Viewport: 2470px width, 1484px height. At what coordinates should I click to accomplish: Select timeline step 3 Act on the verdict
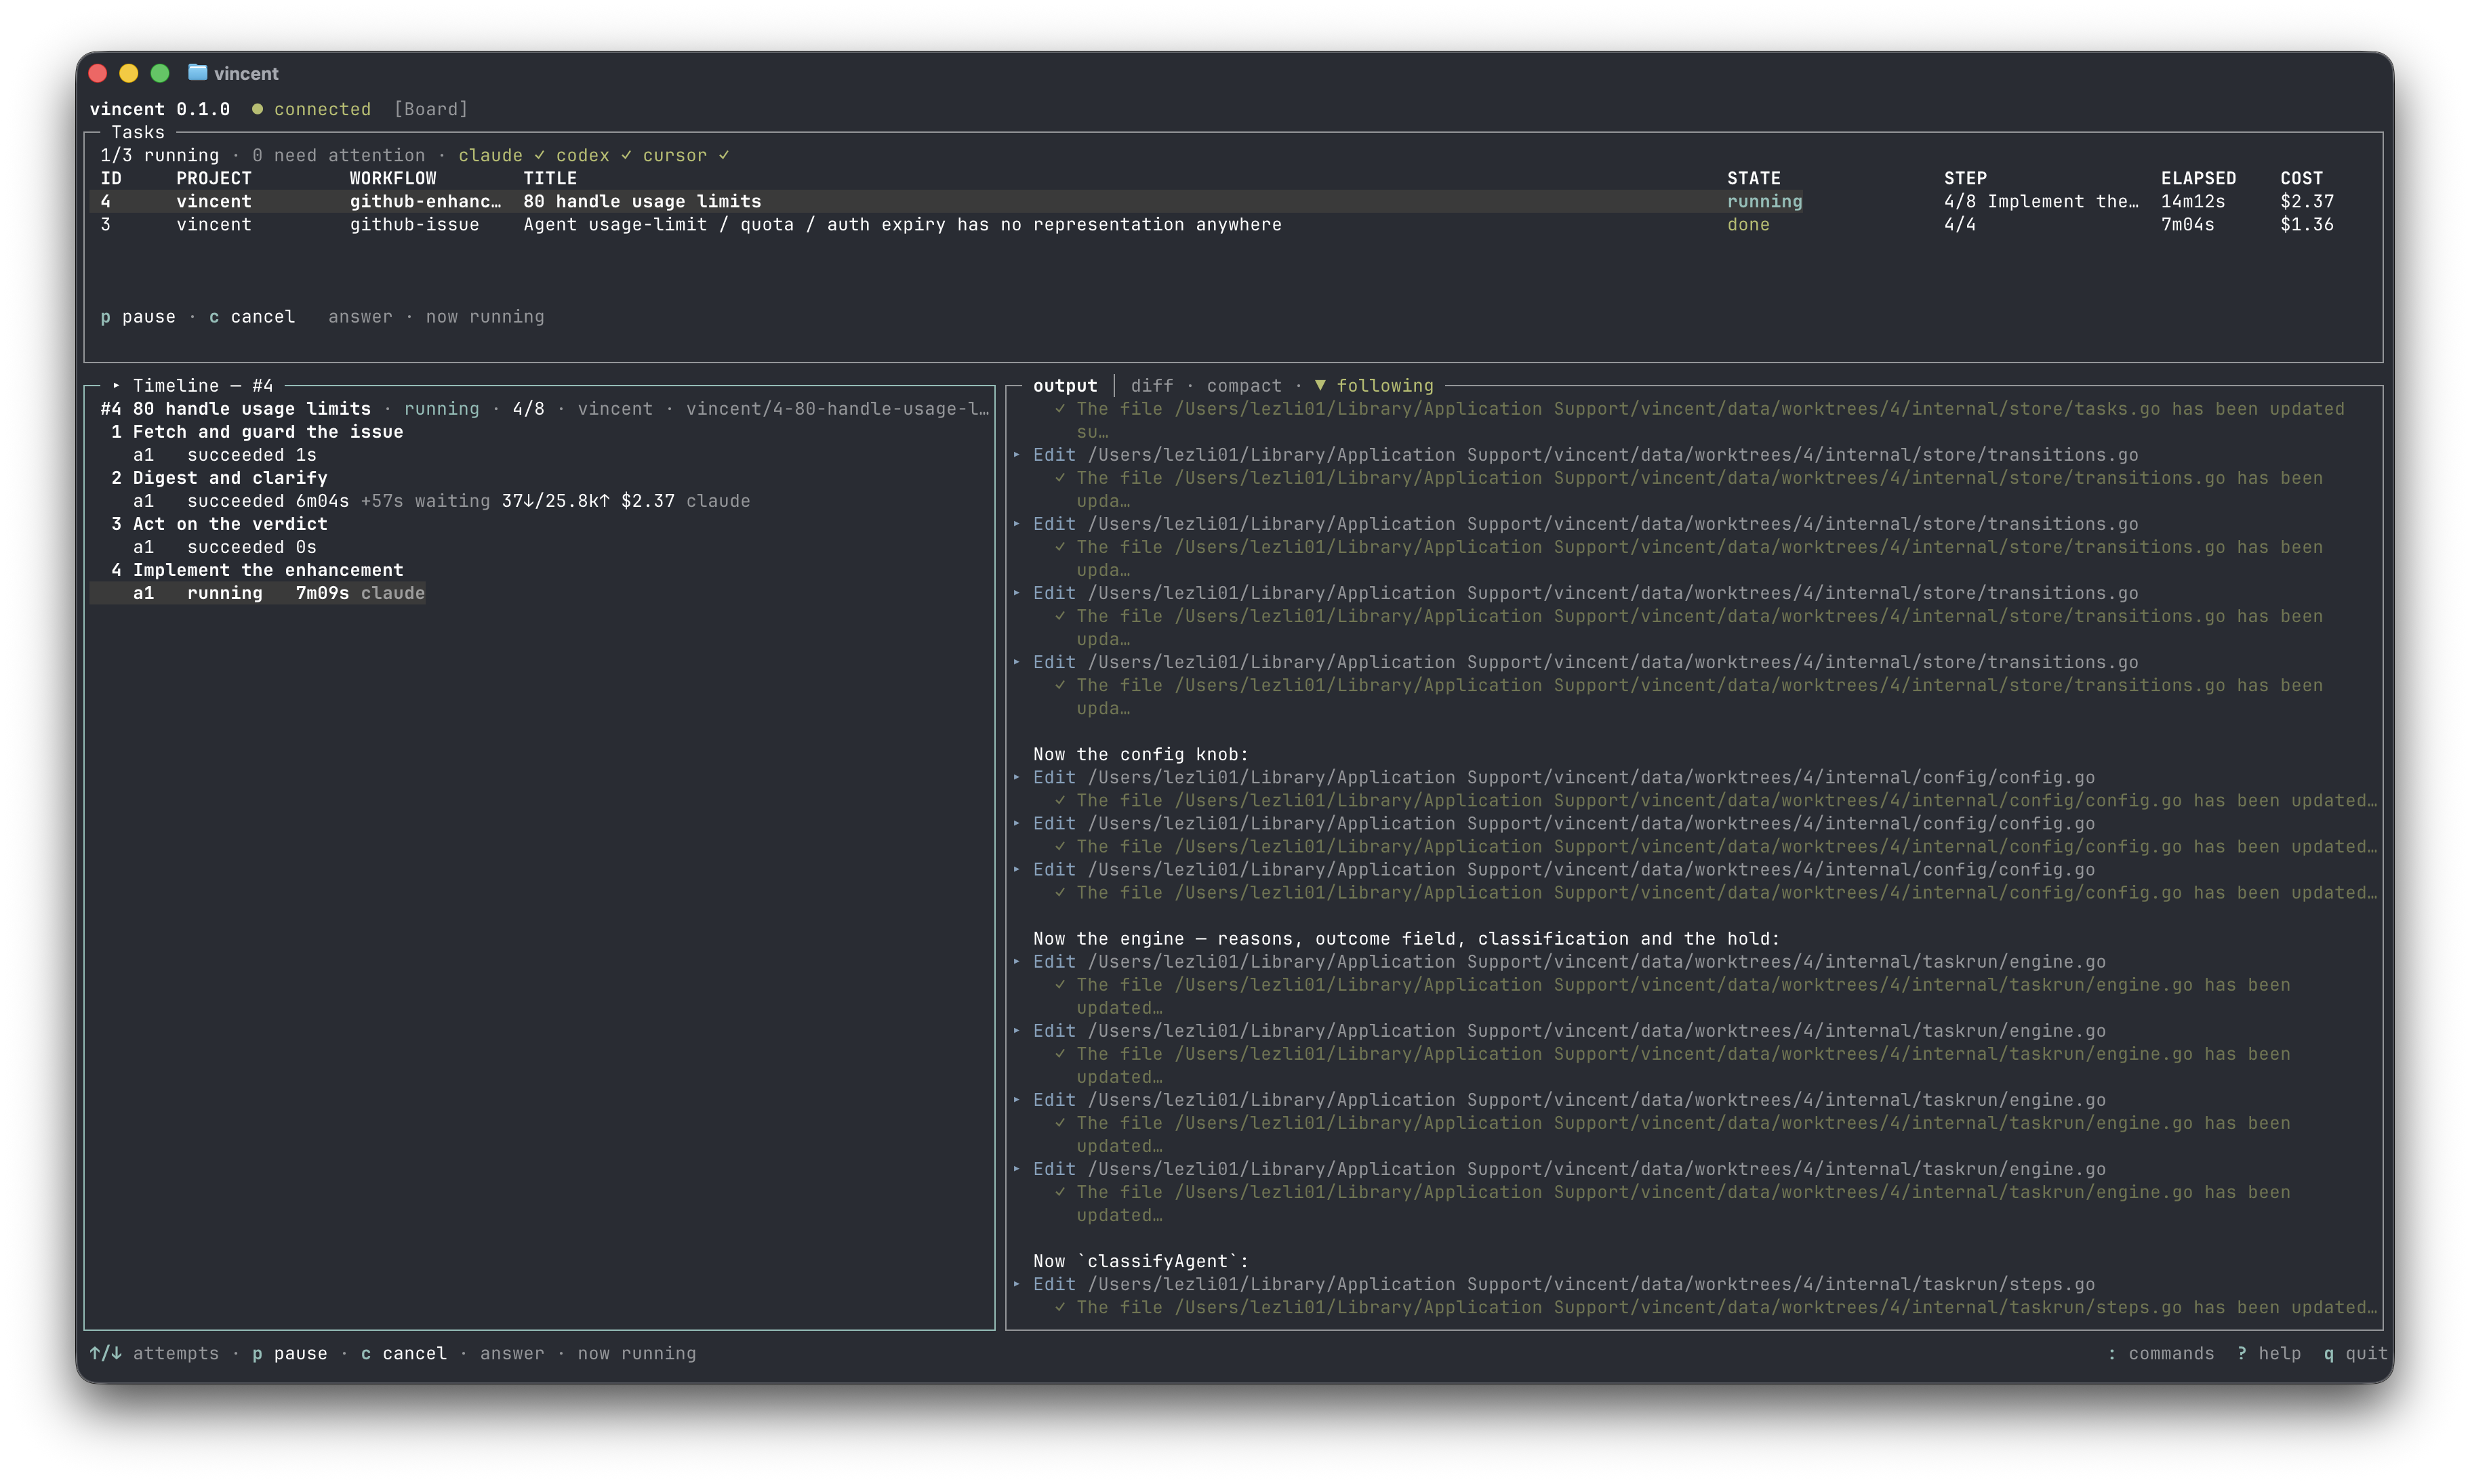tap(219, 523)
